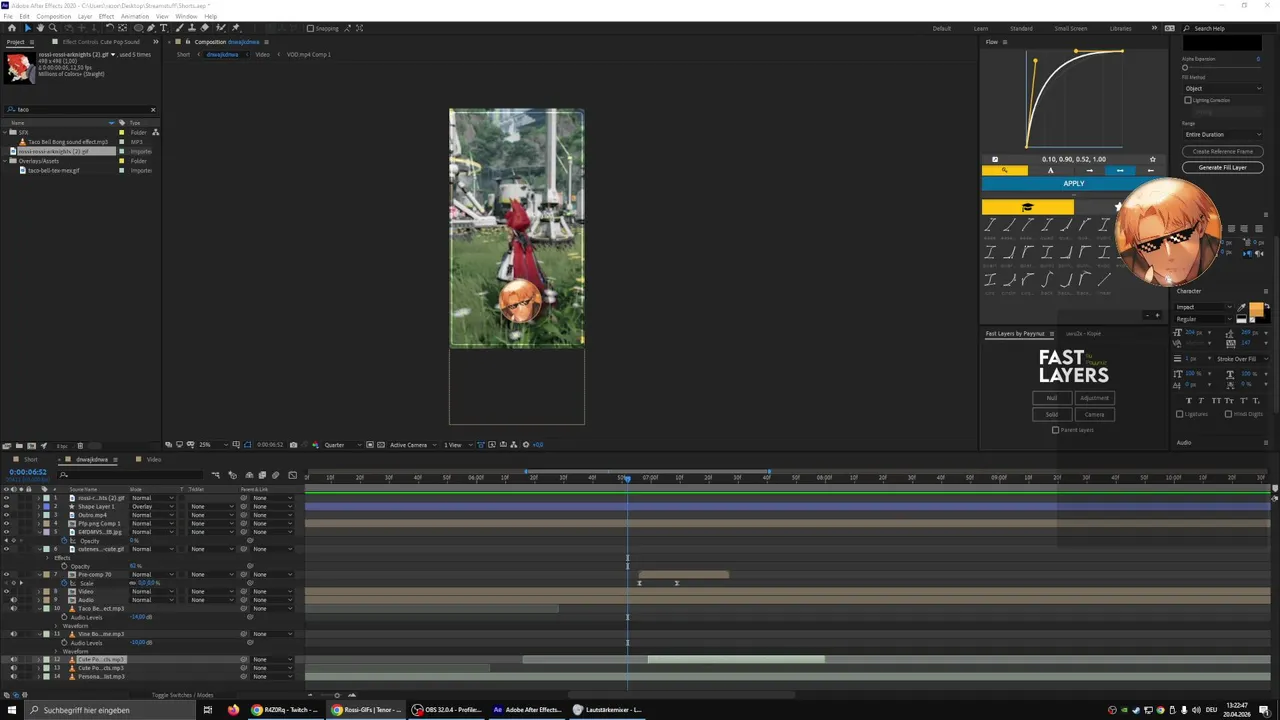Enable the Lighting Correction checkbox
This screenshot has height=720, width=1280.
[x=1188, y=100]
